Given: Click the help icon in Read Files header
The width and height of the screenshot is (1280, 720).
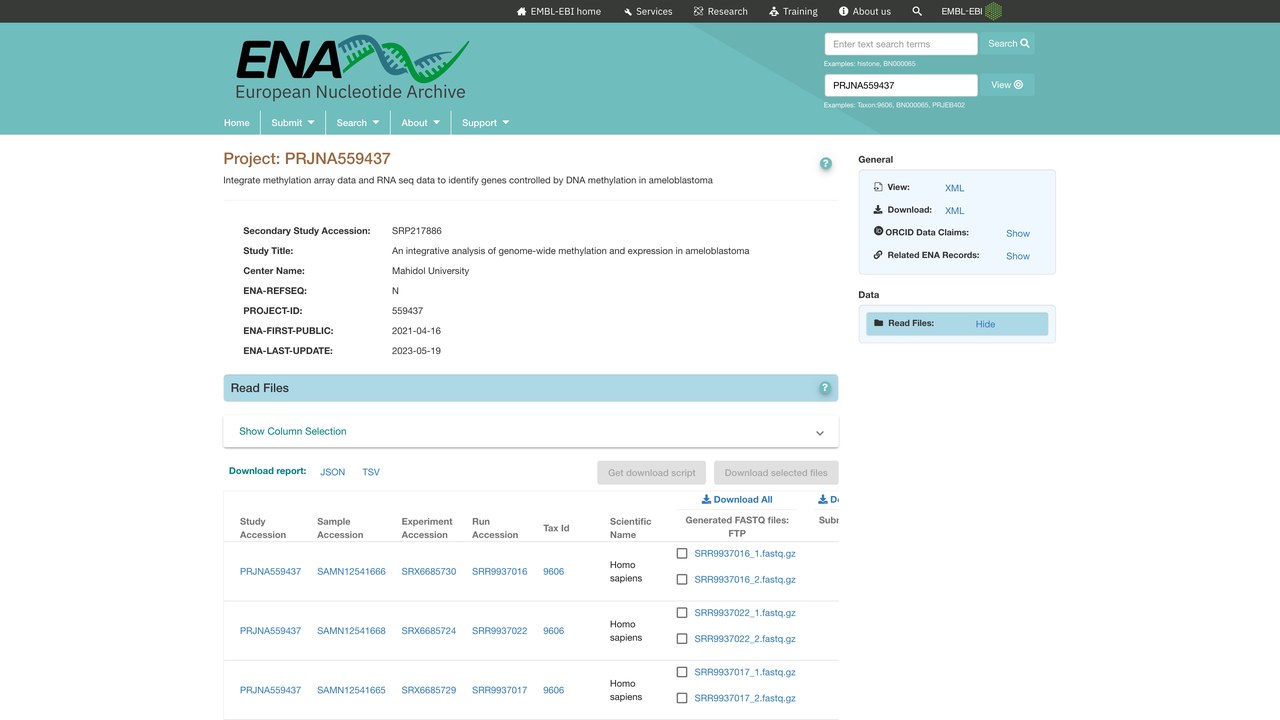Looking at the screenshot, I should point(825,388).
